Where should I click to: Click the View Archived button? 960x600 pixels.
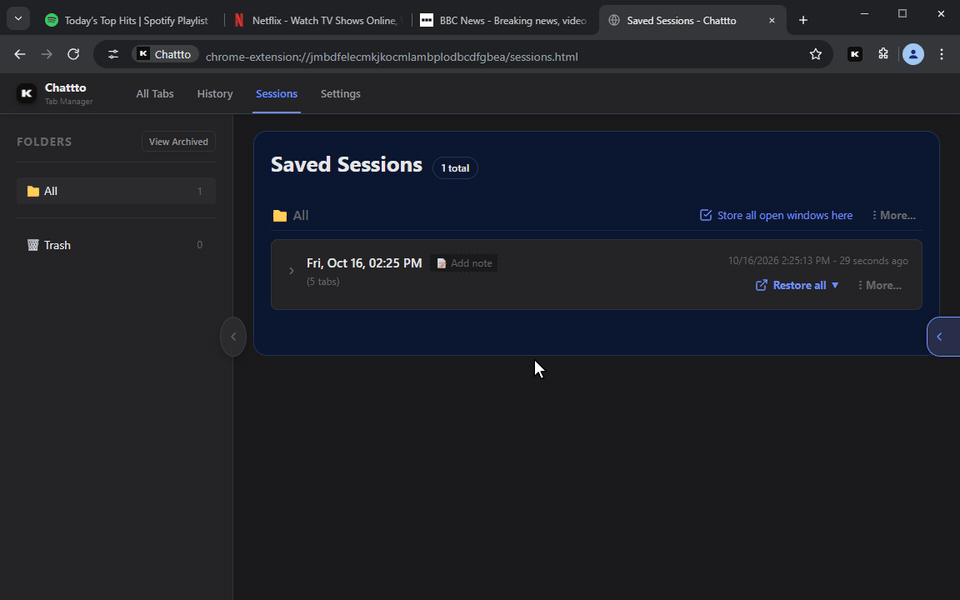[179, 141]
